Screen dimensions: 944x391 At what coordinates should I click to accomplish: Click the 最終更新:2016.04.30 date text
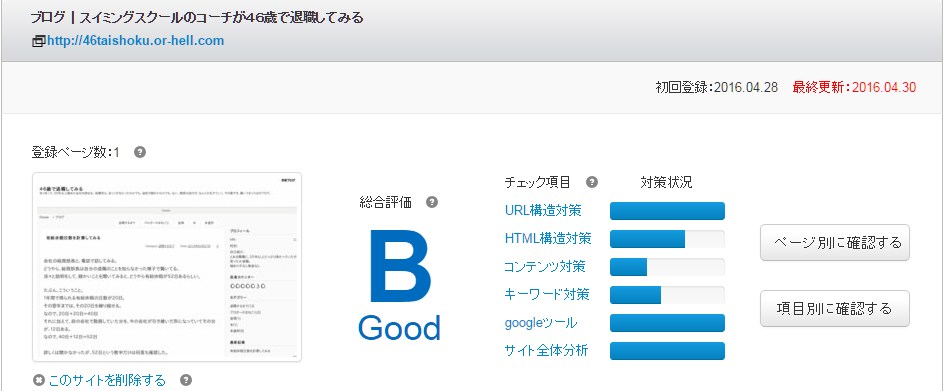(x=854, y=87)
